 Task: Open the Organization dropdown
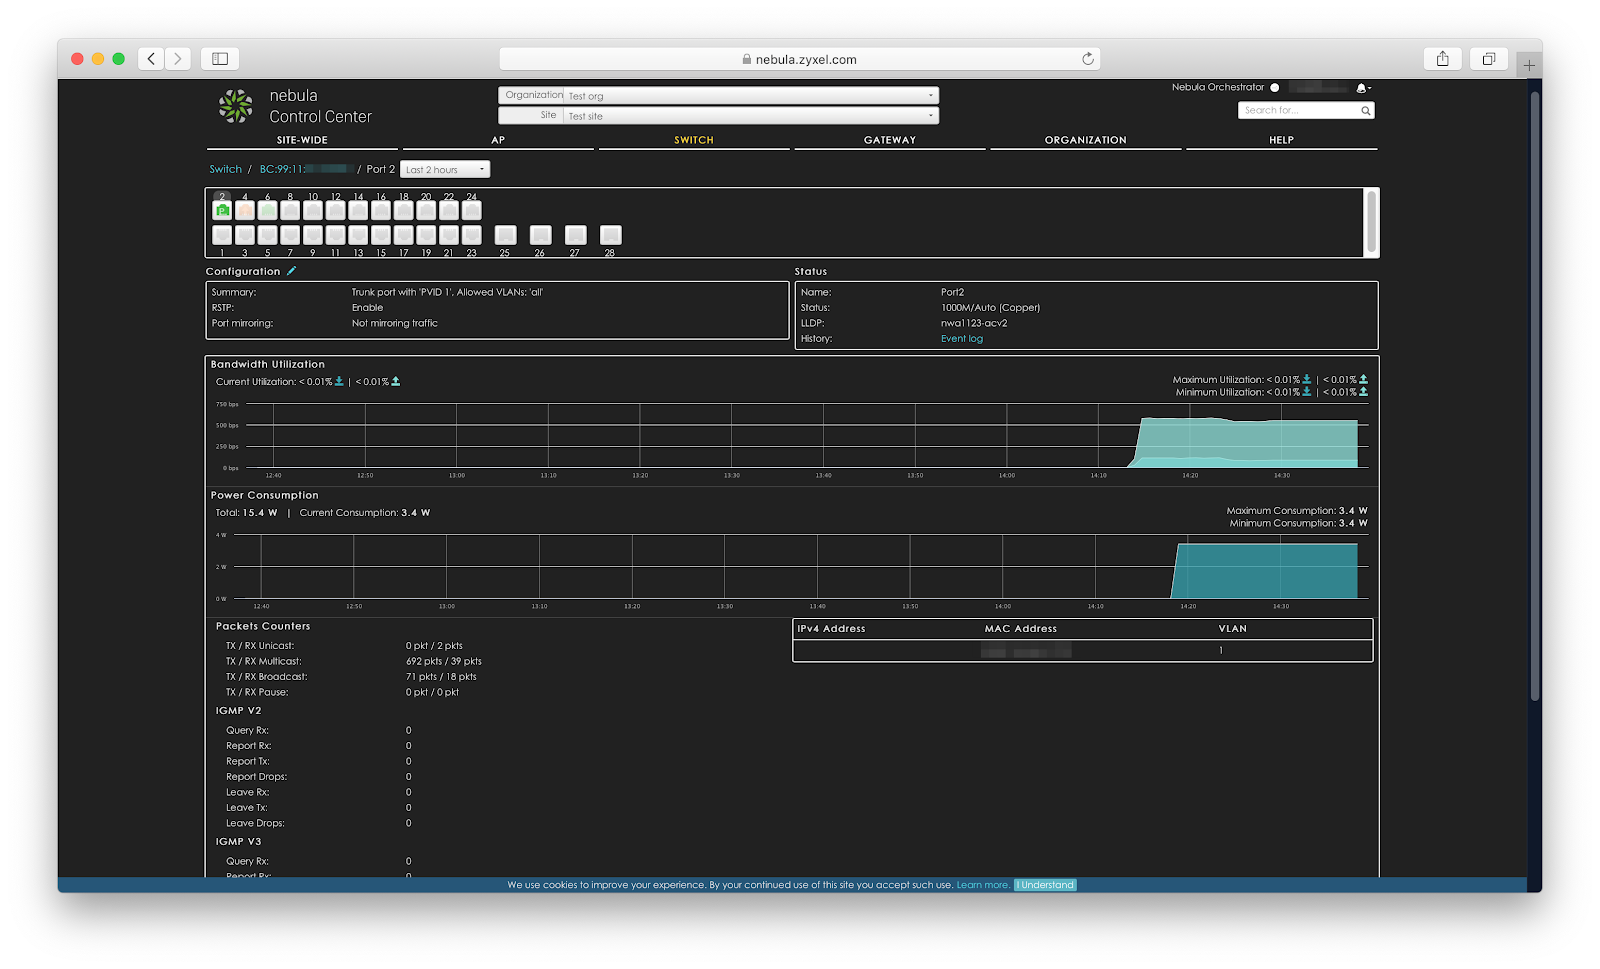tap(750, 96)
